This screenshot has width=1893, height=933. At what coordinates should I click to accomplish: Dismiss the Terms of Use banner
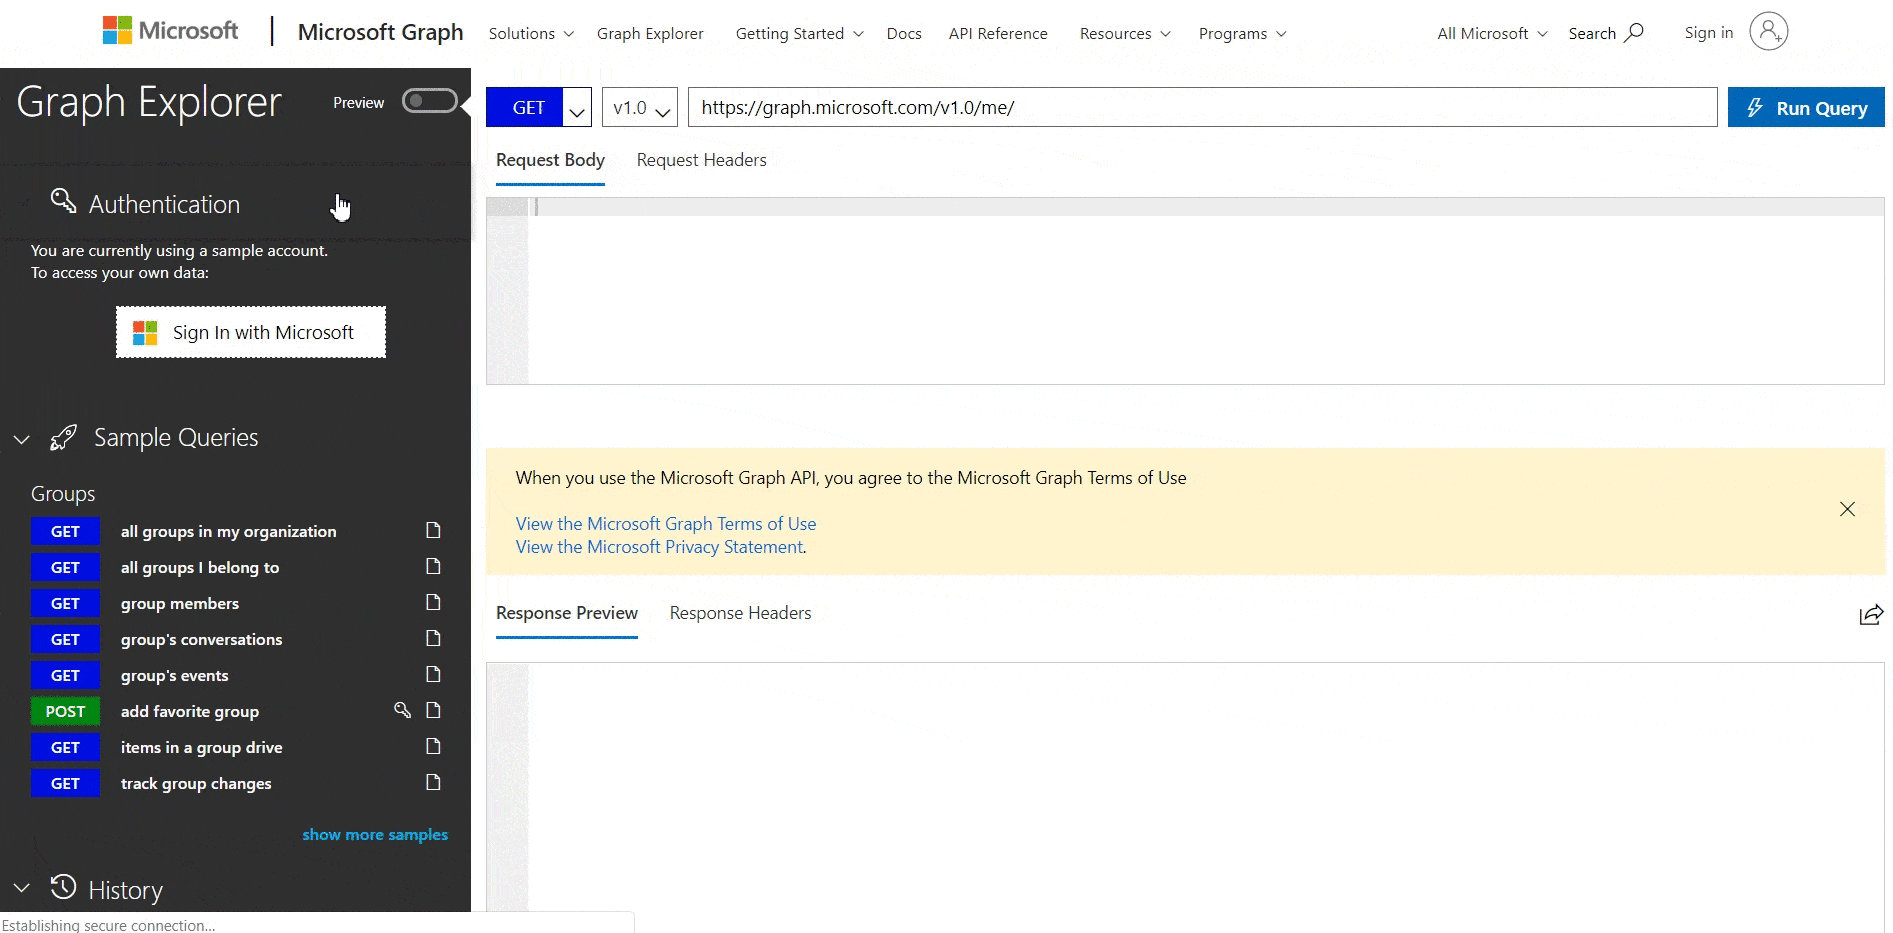pyautogui.click(x=1847, y=509)
